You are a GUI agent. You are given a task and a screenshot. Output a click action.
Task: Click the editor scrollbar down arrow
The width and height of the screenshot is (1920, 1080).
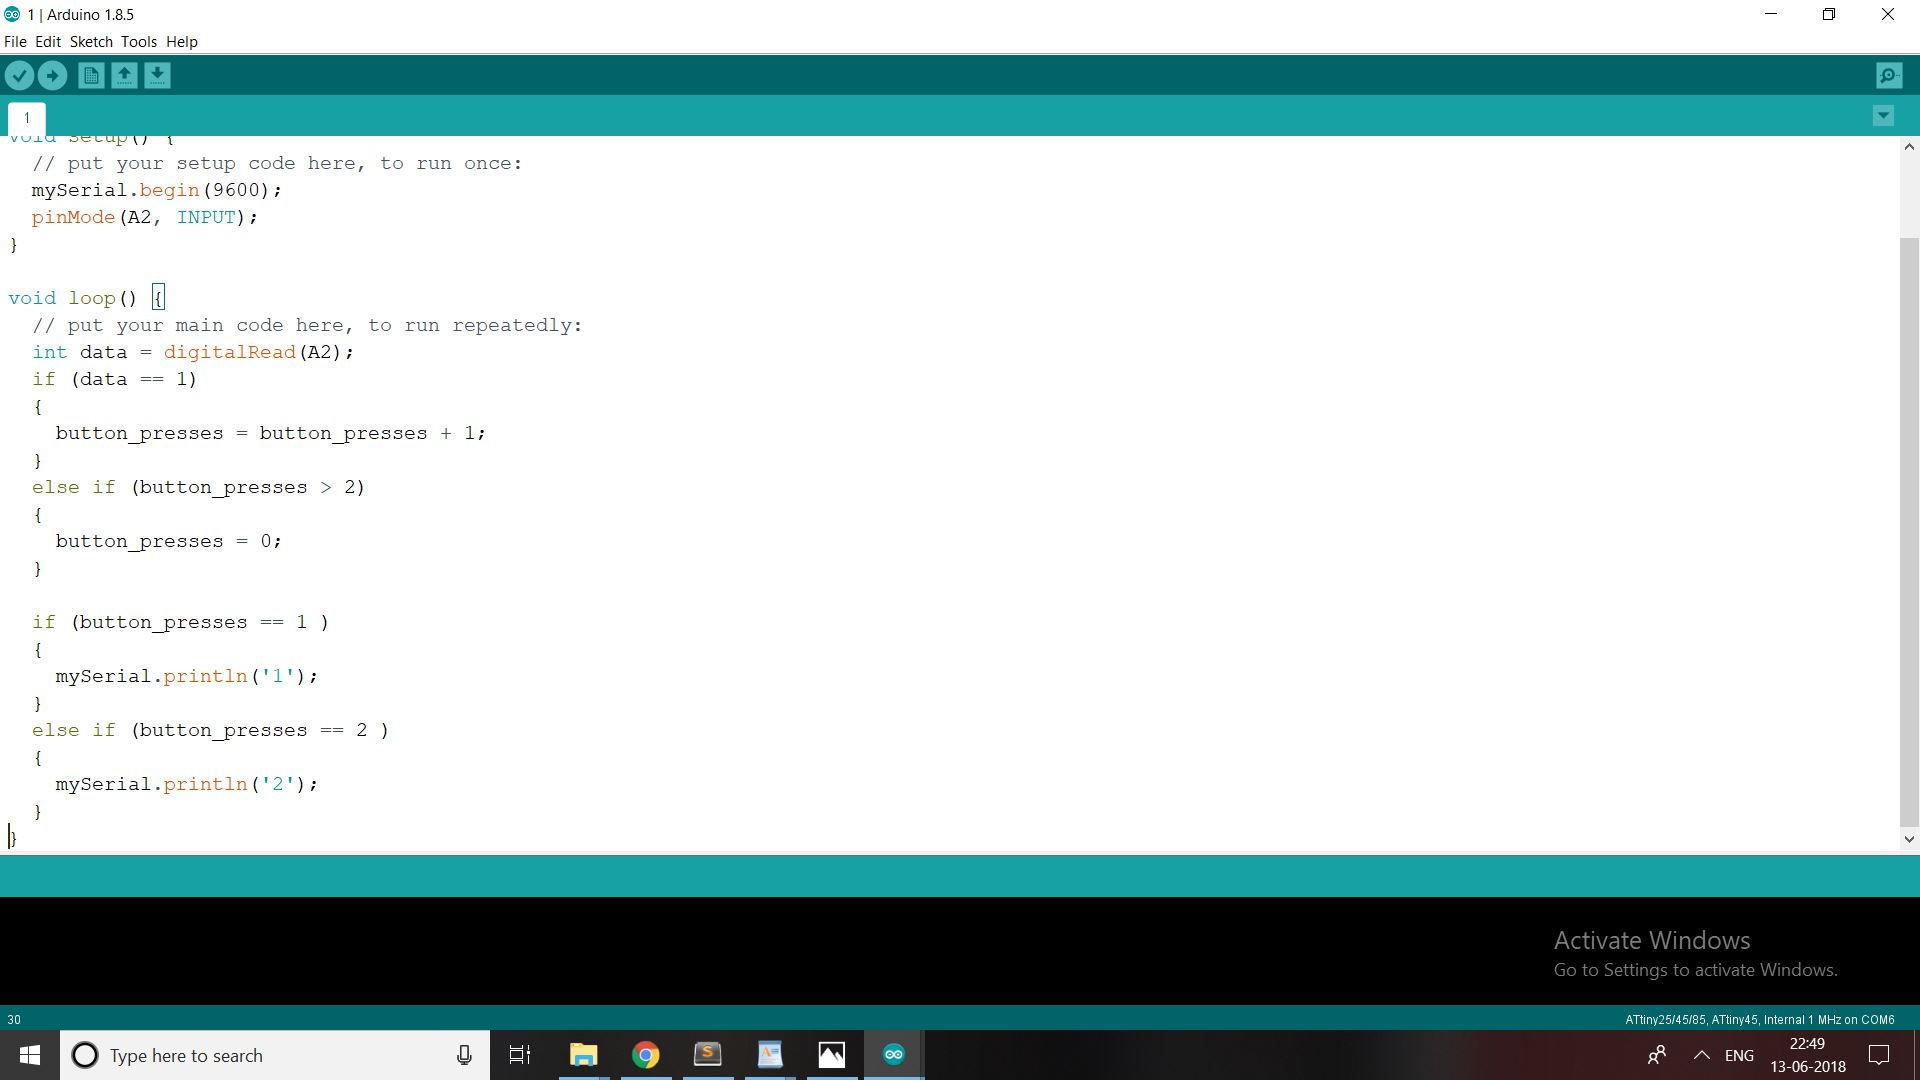click(1908, 839)
